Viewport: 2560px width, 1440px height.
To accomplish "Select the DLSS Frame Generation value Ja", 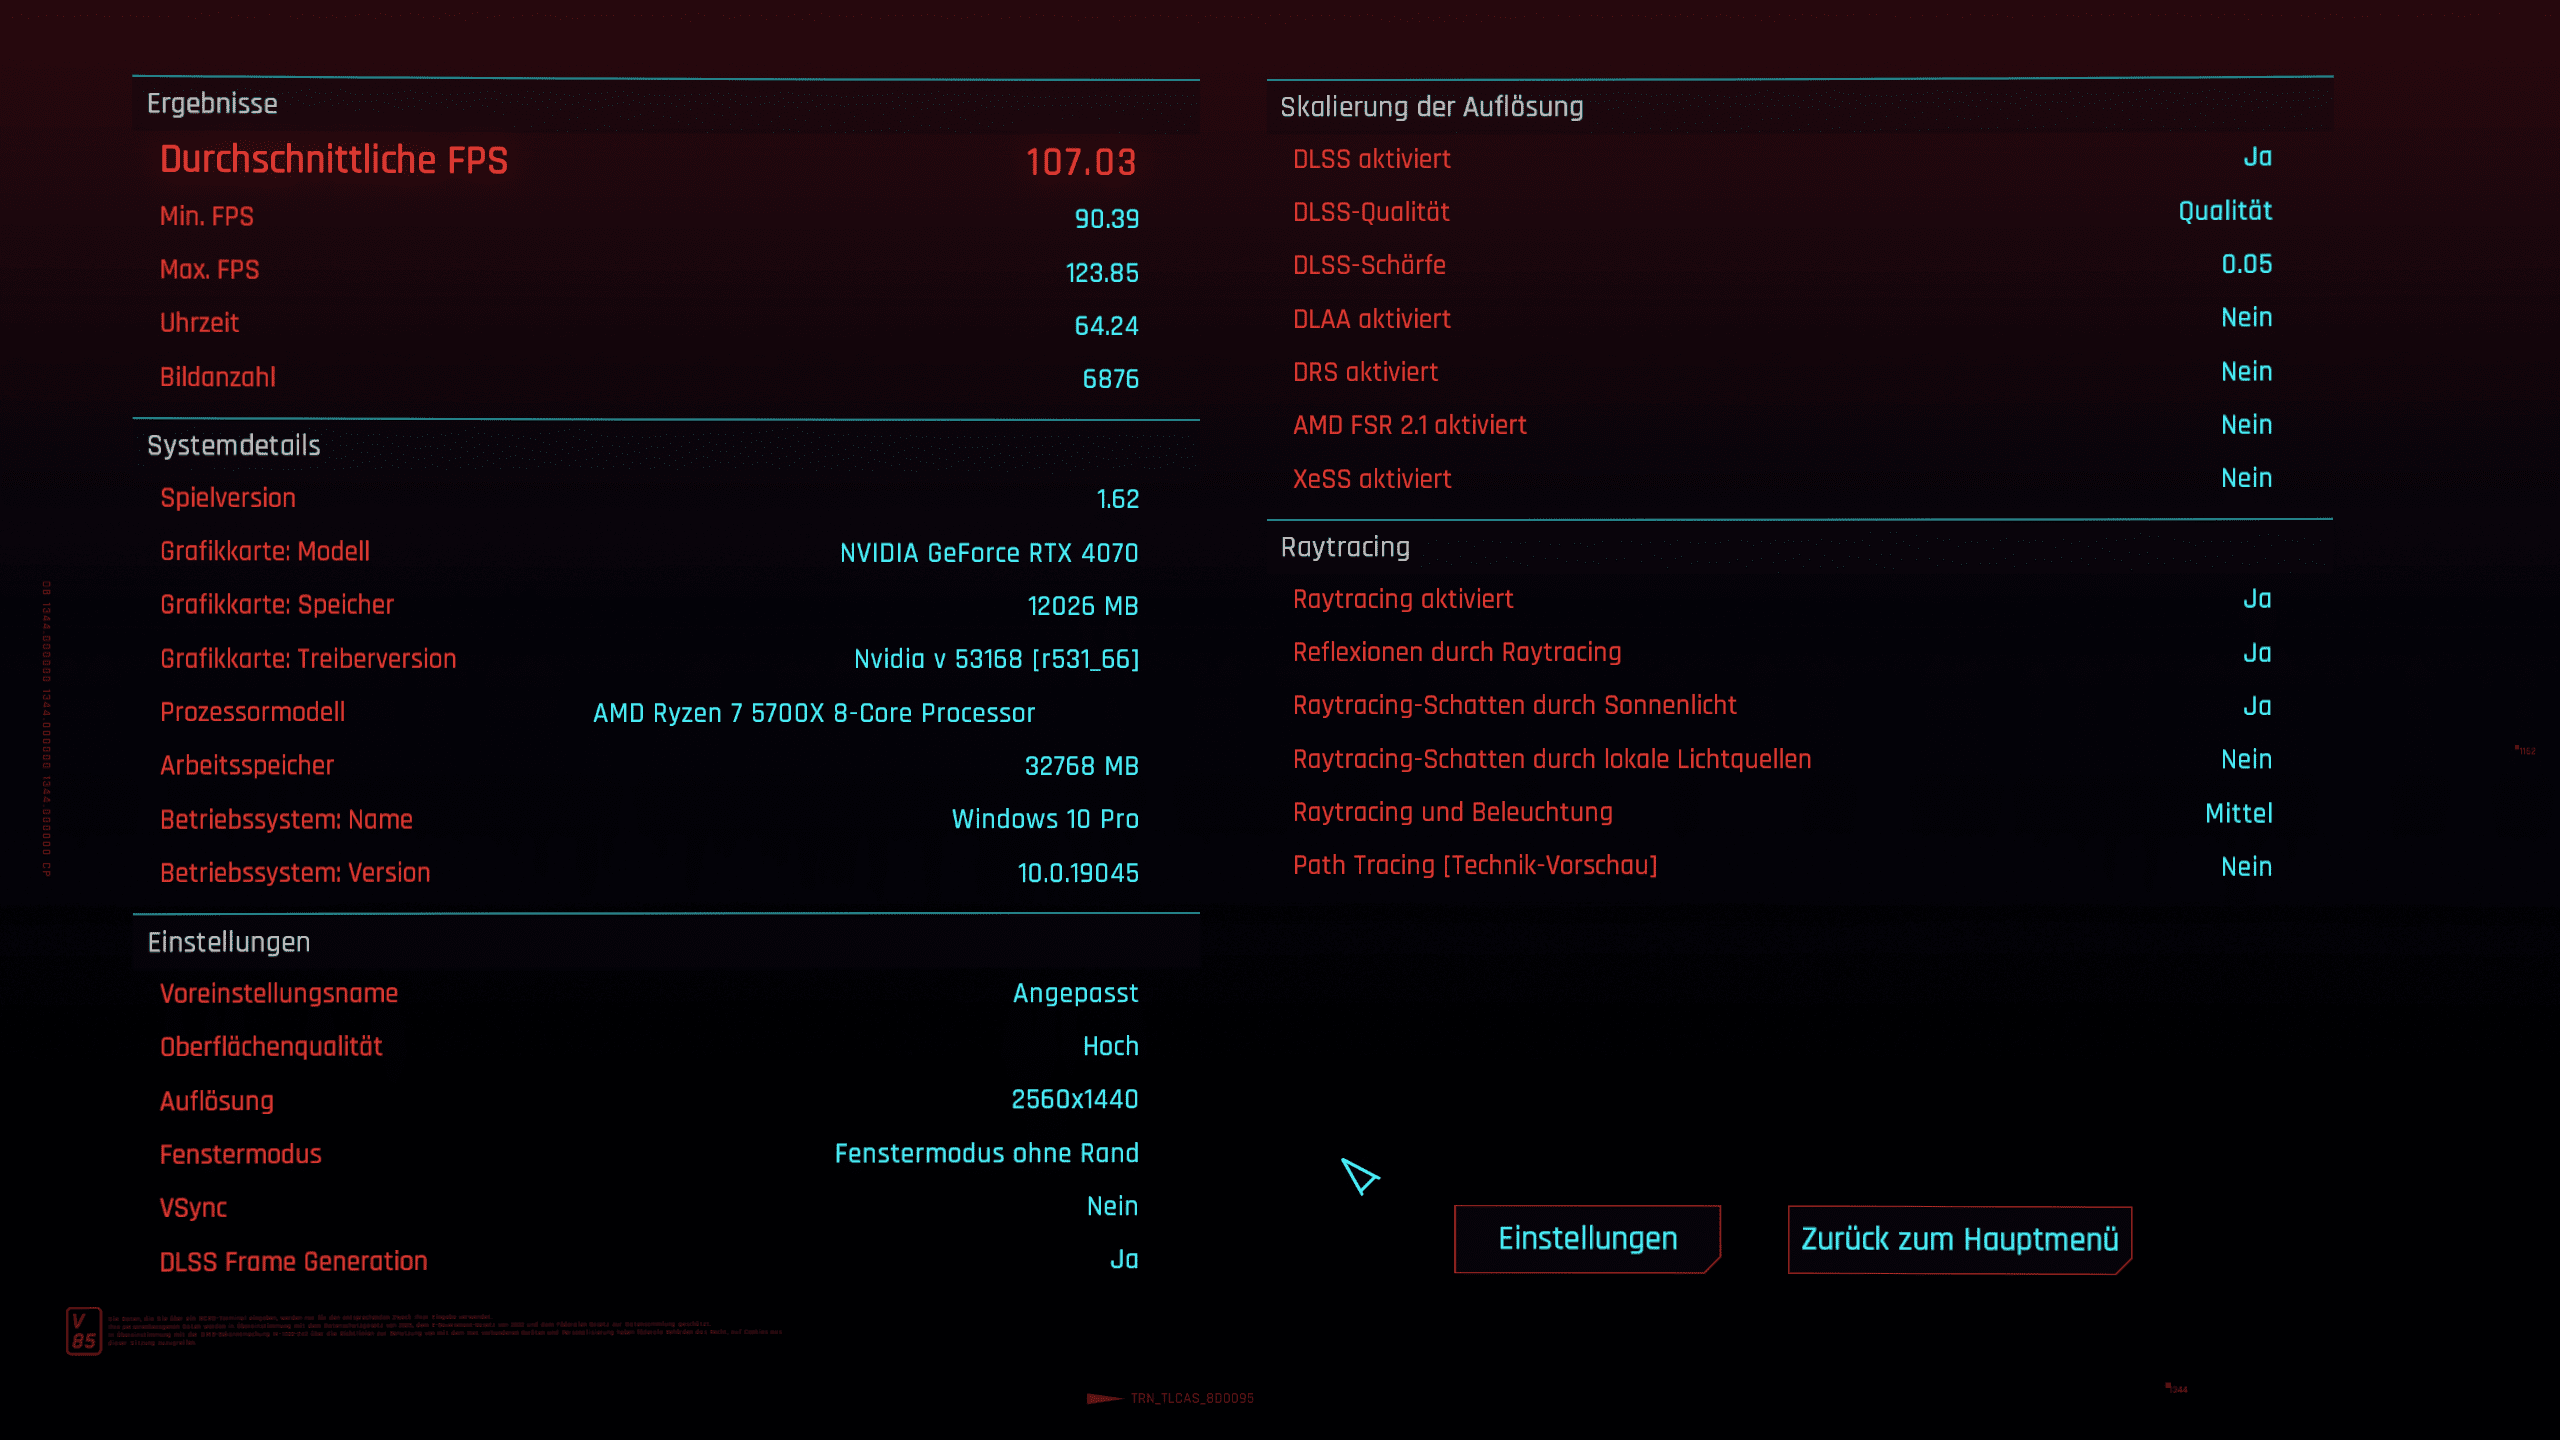I will click(x=1124, y=1259).
